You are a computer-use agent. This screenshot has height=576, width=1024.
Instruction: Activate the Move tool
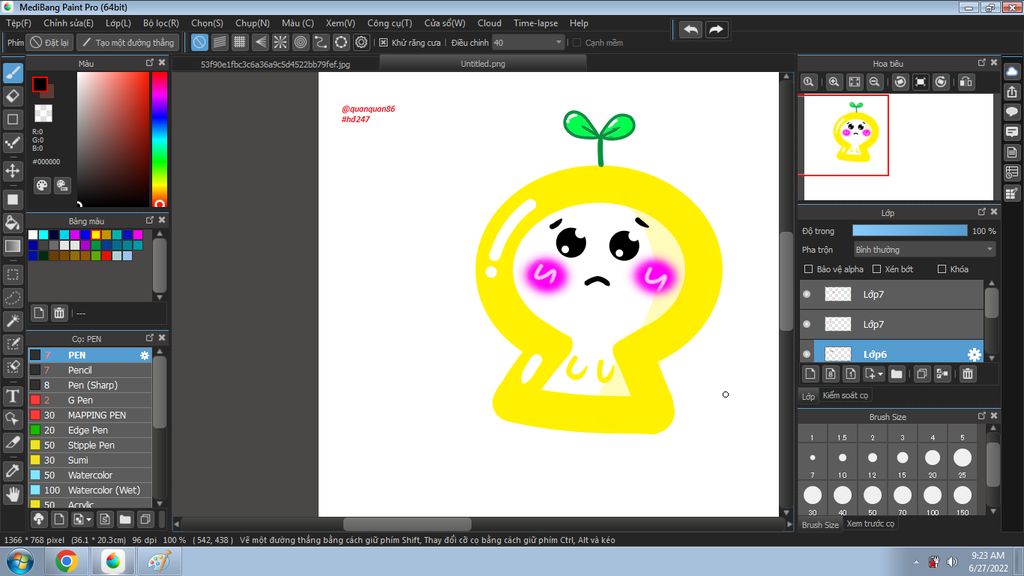click(x=13, y=171)
